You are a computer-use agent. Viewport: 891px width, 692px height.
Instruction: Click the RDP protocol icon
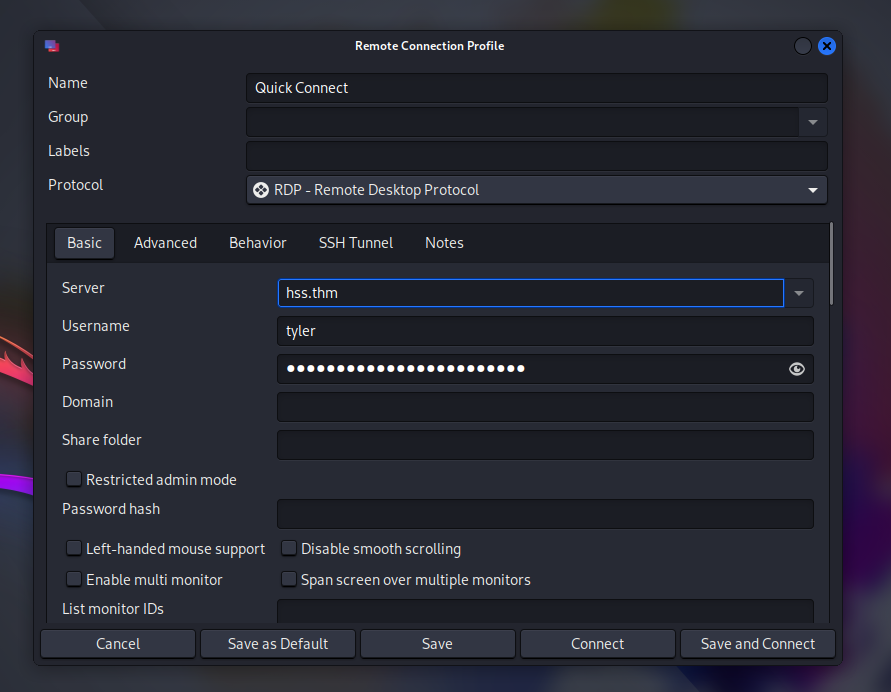[x=261, y=190]
